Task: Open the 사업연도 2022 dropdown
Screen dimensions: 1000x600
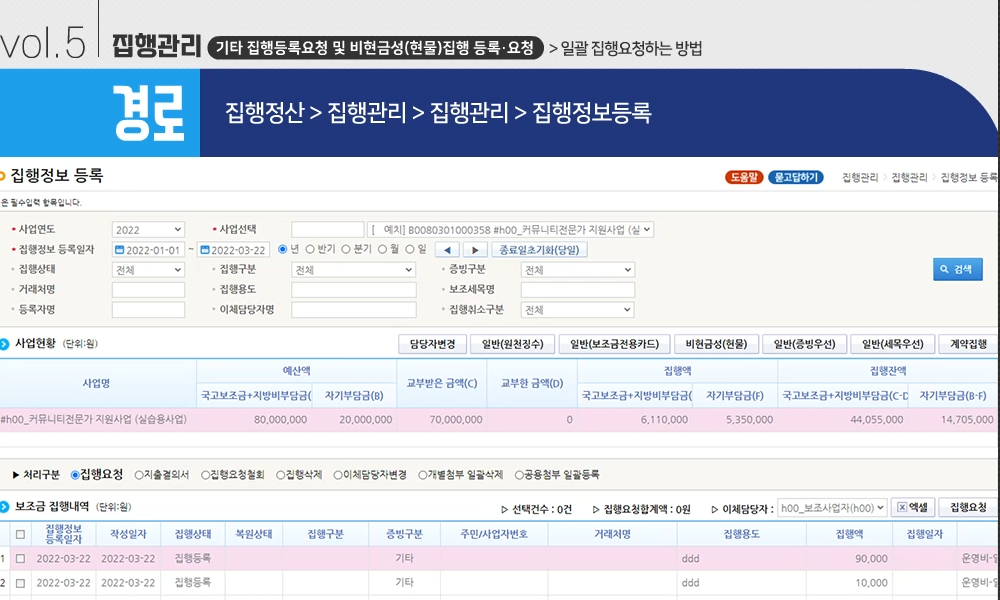Action: [148, 230]
